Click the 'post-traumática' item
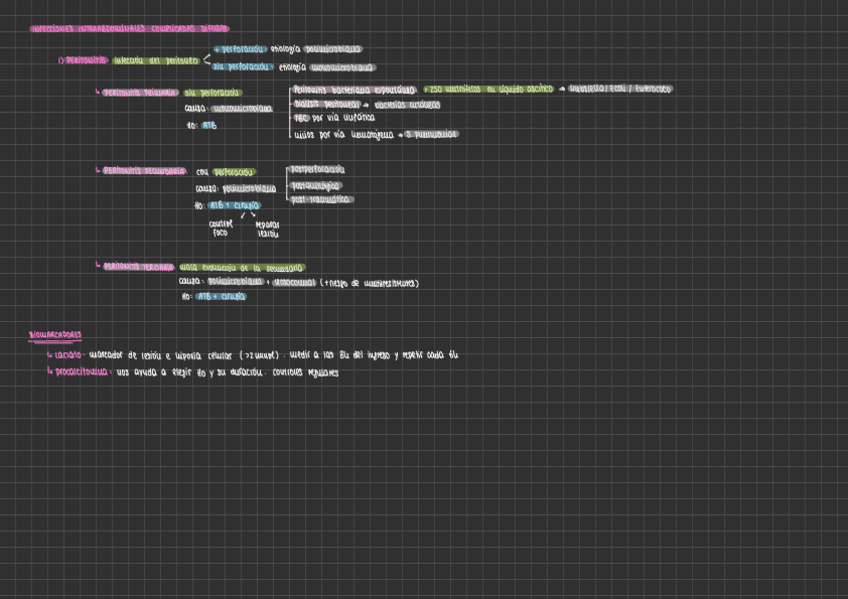This screenshot has width=848, height=599. (321, 199)
